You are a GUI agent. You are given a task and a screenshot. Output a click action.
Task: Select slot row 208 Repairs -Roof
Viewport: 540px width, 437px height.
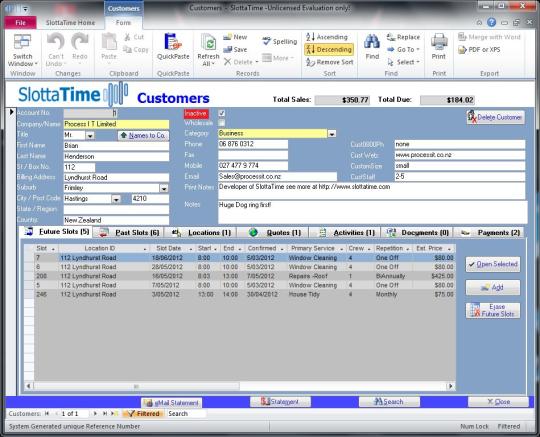coord(240,276)
